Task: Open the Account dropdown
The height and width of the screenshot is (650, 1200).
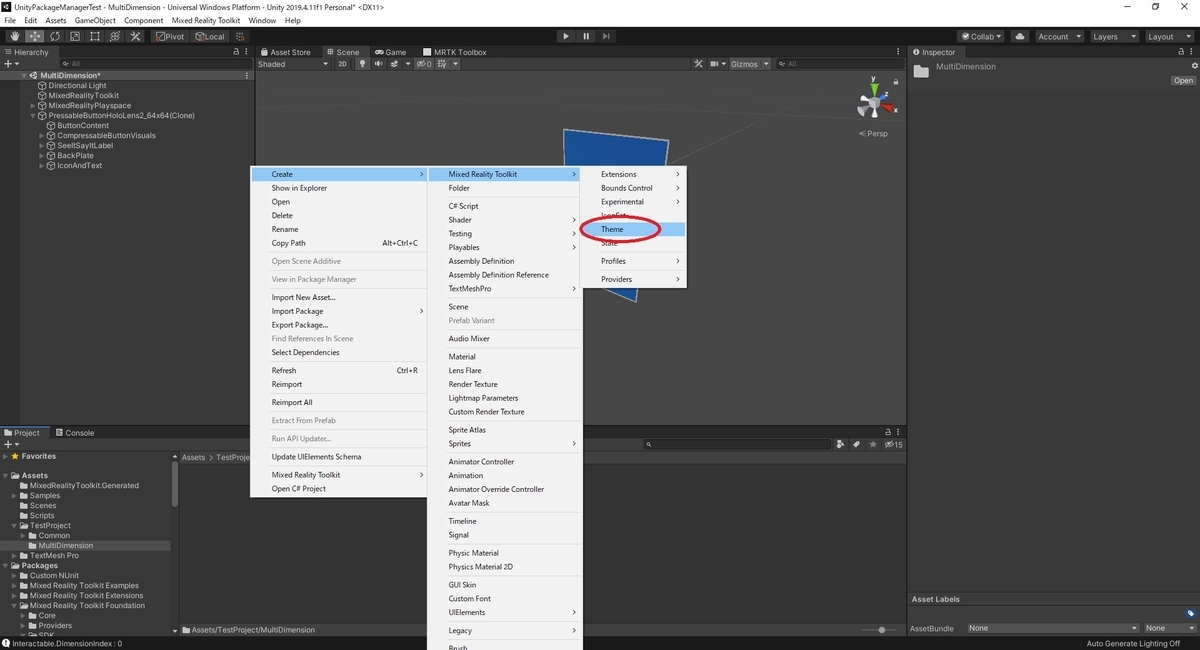Action: (1059, 36)
